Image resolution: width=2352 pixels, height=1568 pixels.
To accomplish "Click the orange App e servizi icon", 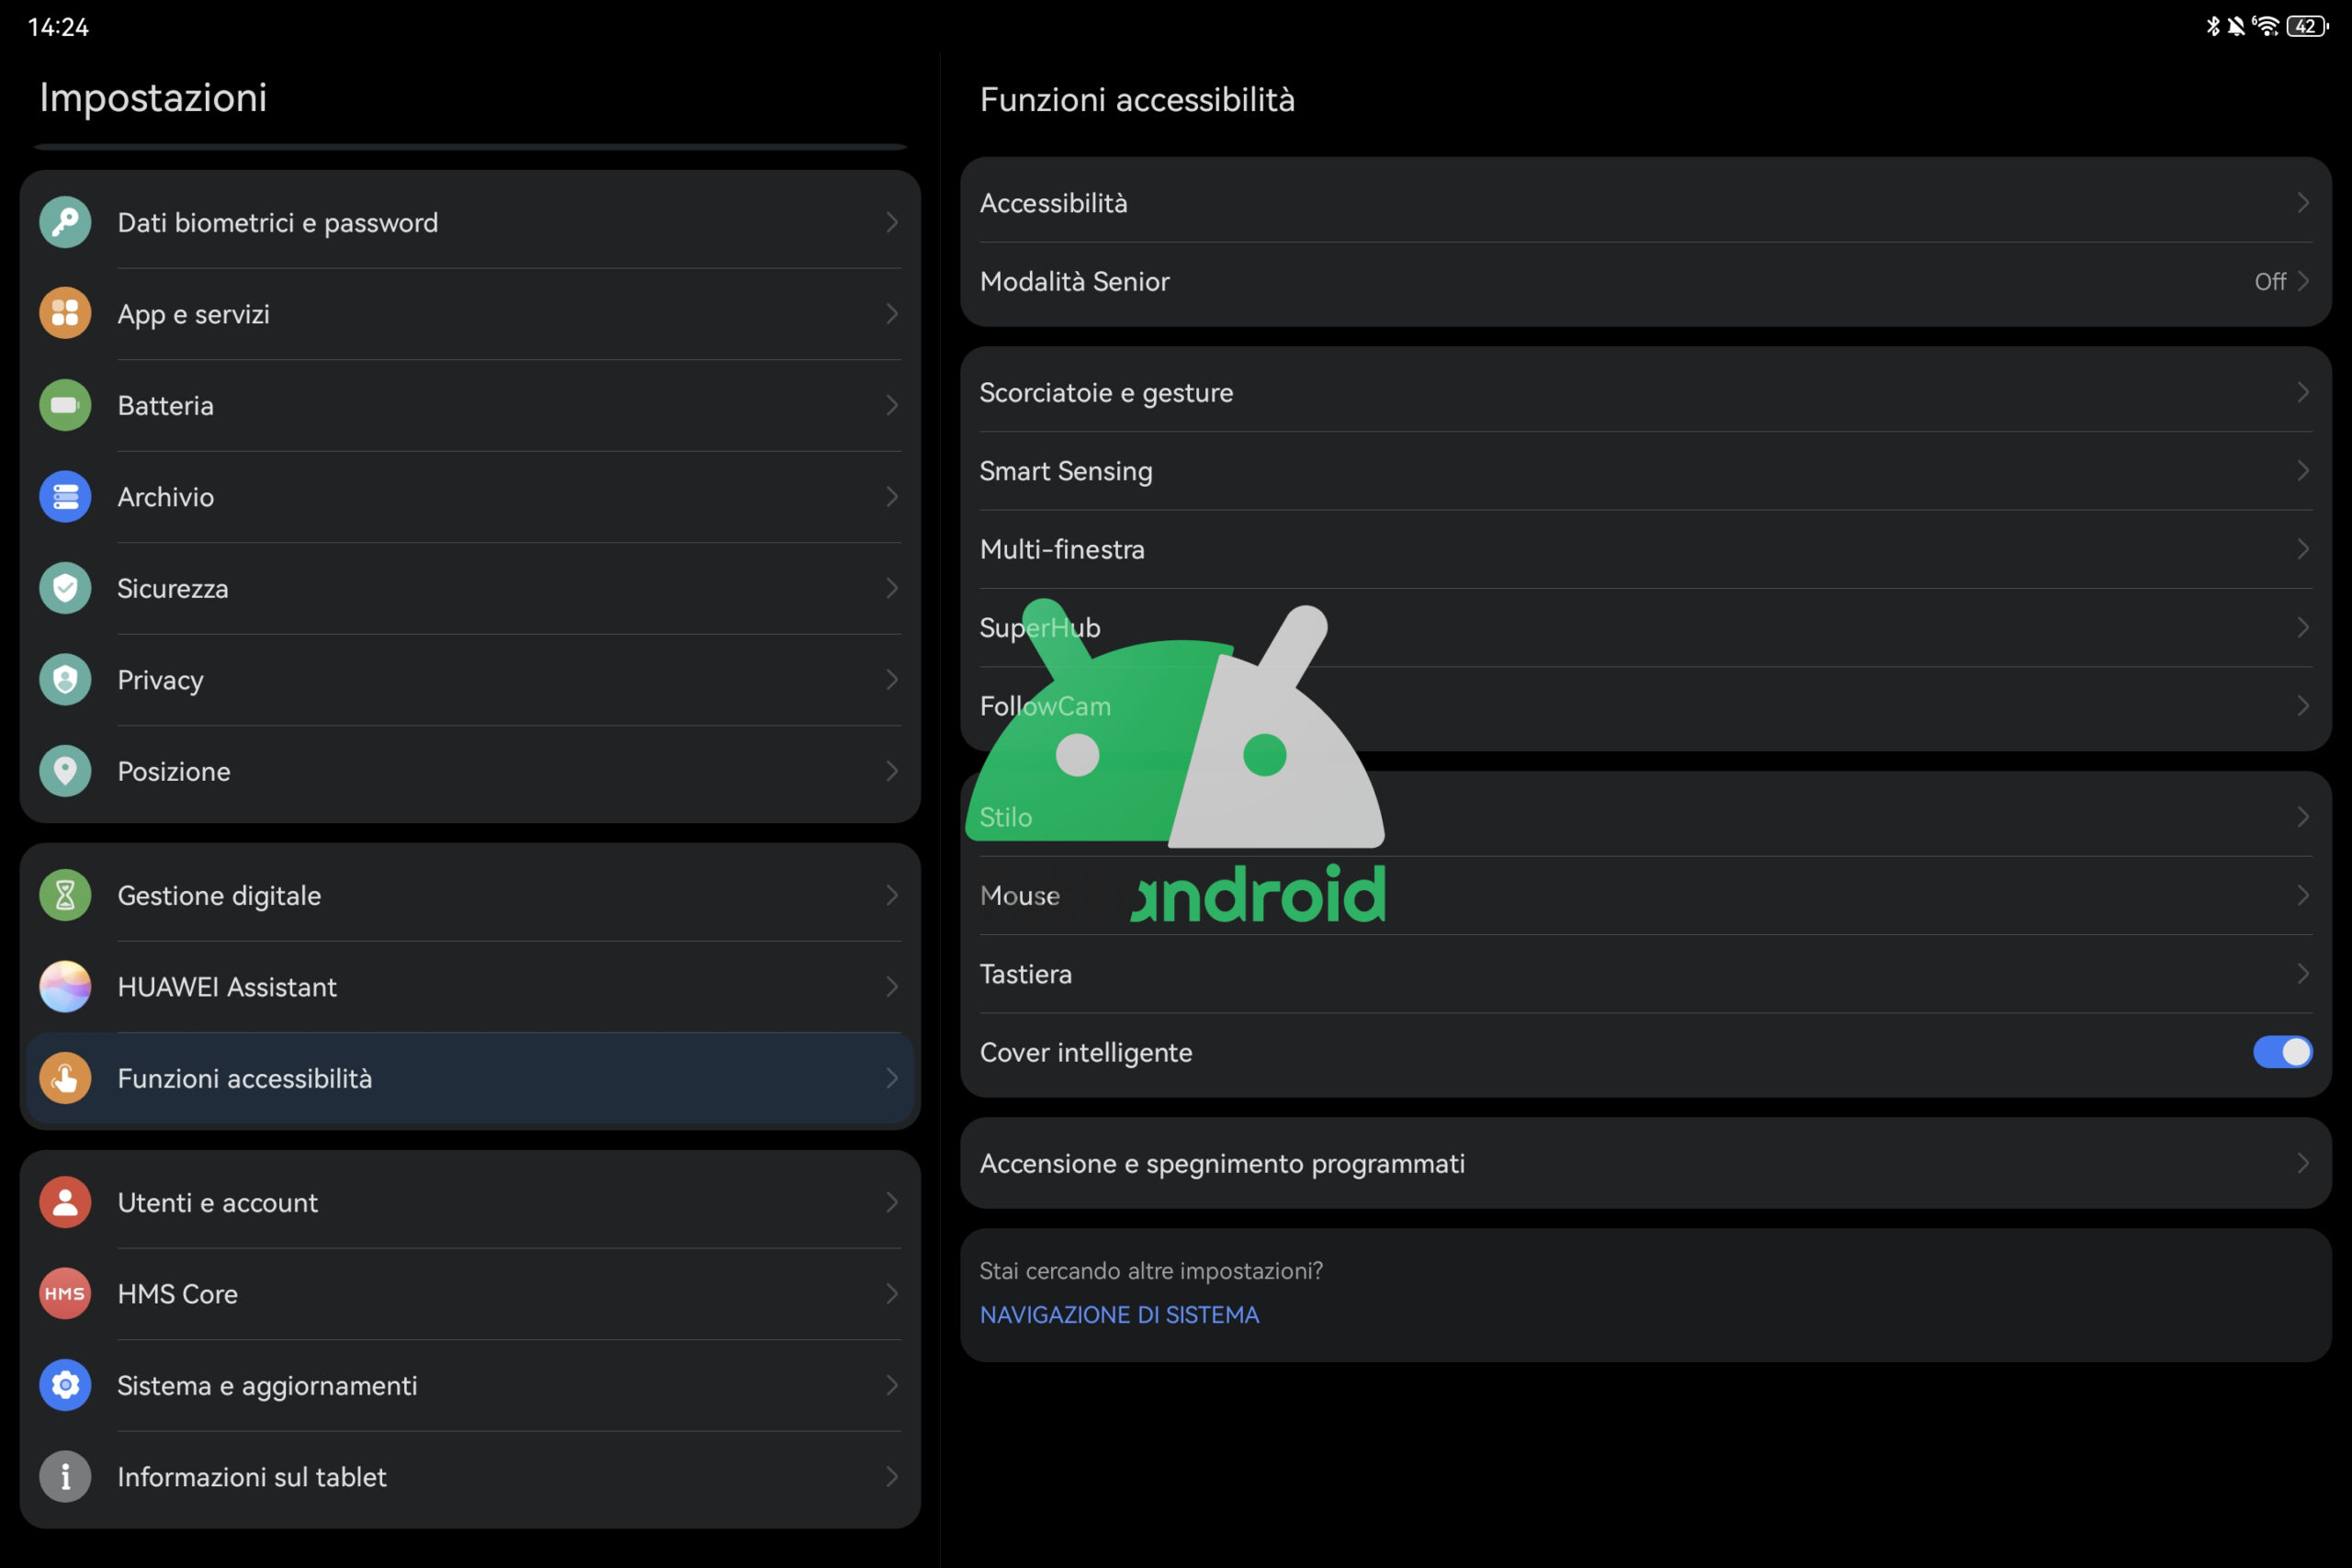I will (x=65, y=314).
